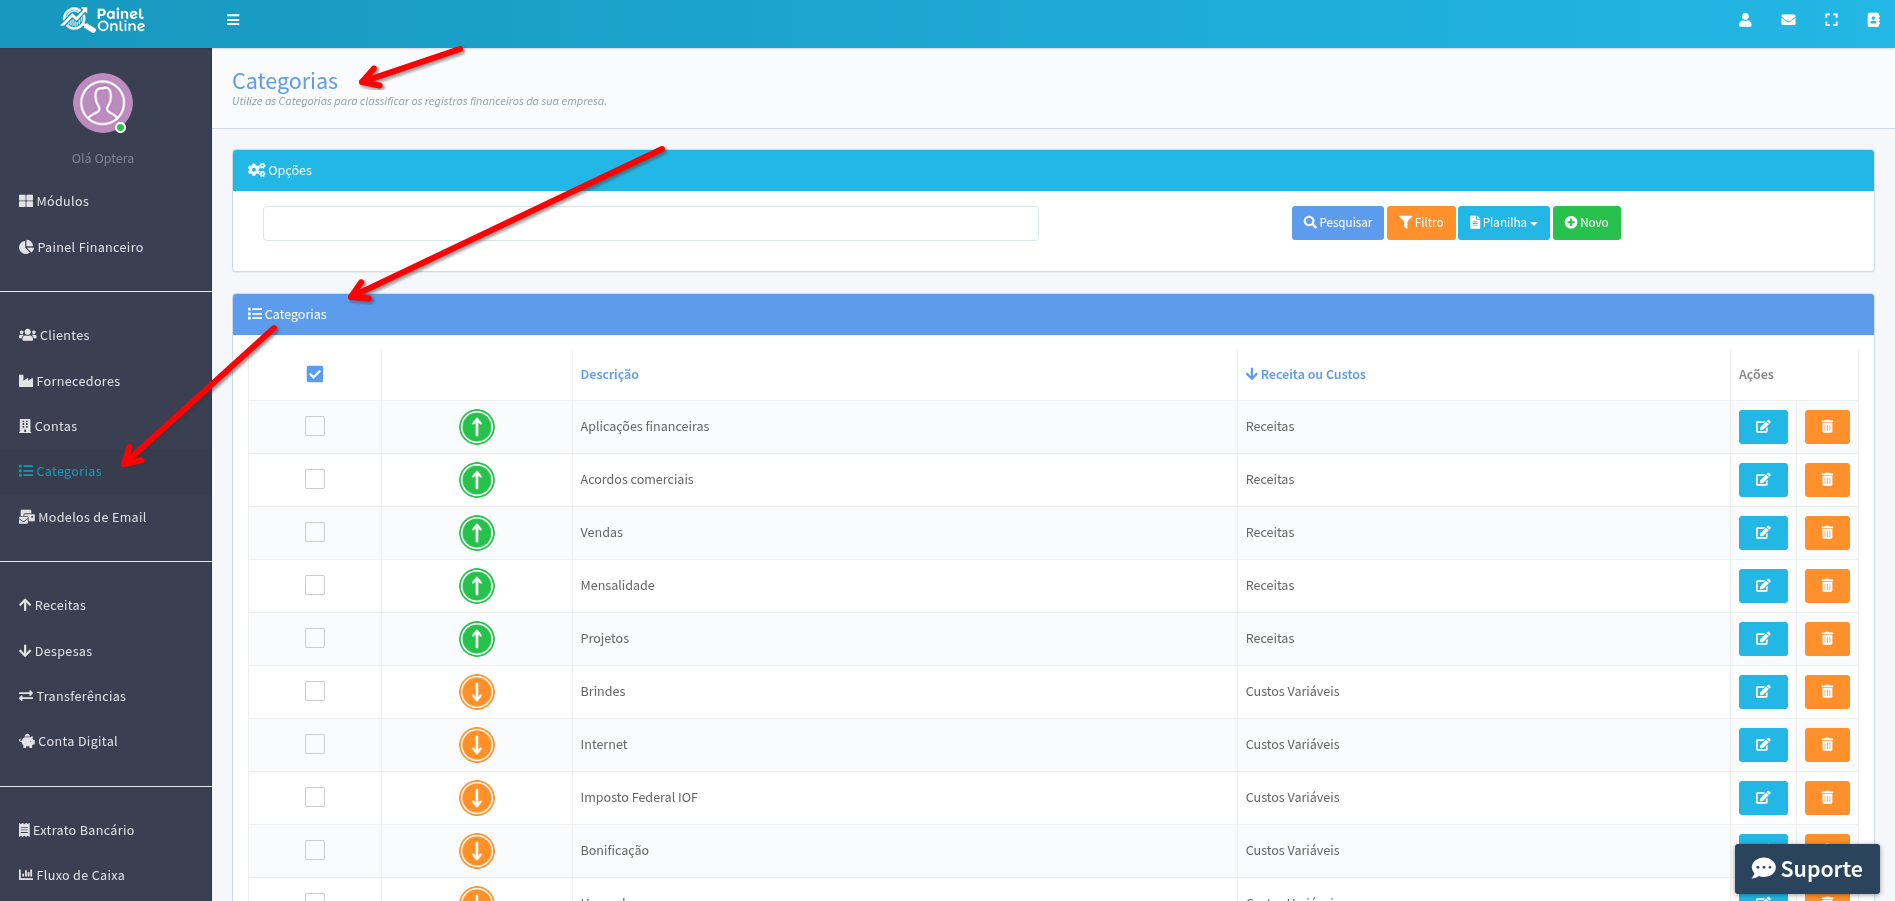Uncheck the select-all header checkbox
The width and height of the screenshot is (1895, 901).
315,374
